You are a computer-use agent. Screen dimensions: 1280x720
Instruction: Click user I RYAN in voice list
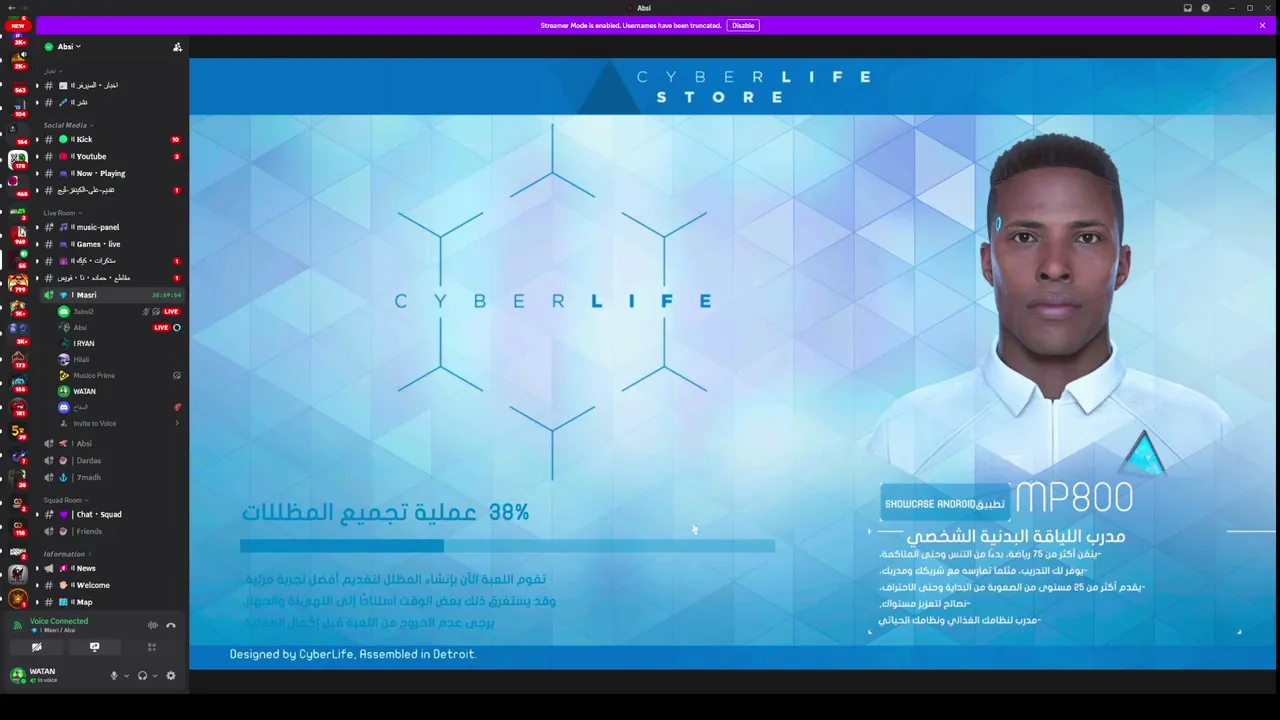pos(84,344)
